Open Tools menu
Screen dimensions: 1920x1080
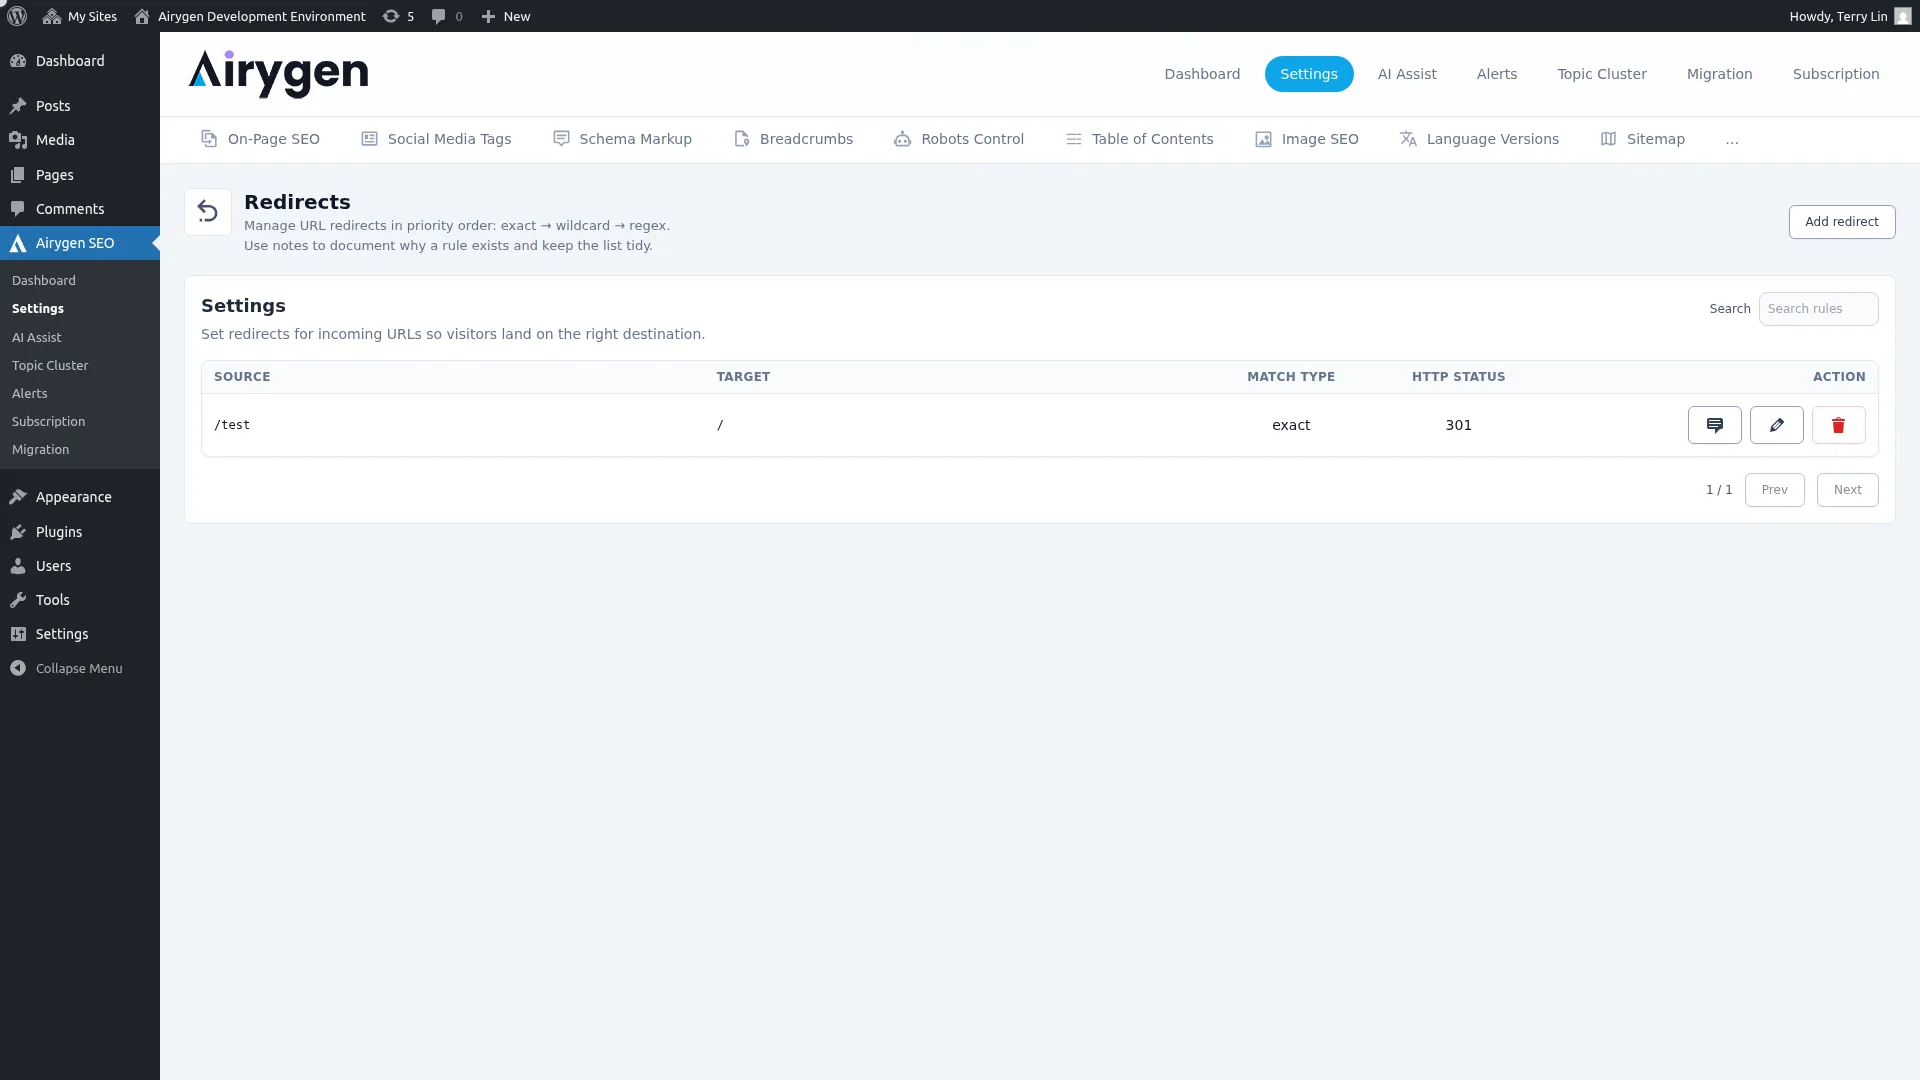(80, 600)
